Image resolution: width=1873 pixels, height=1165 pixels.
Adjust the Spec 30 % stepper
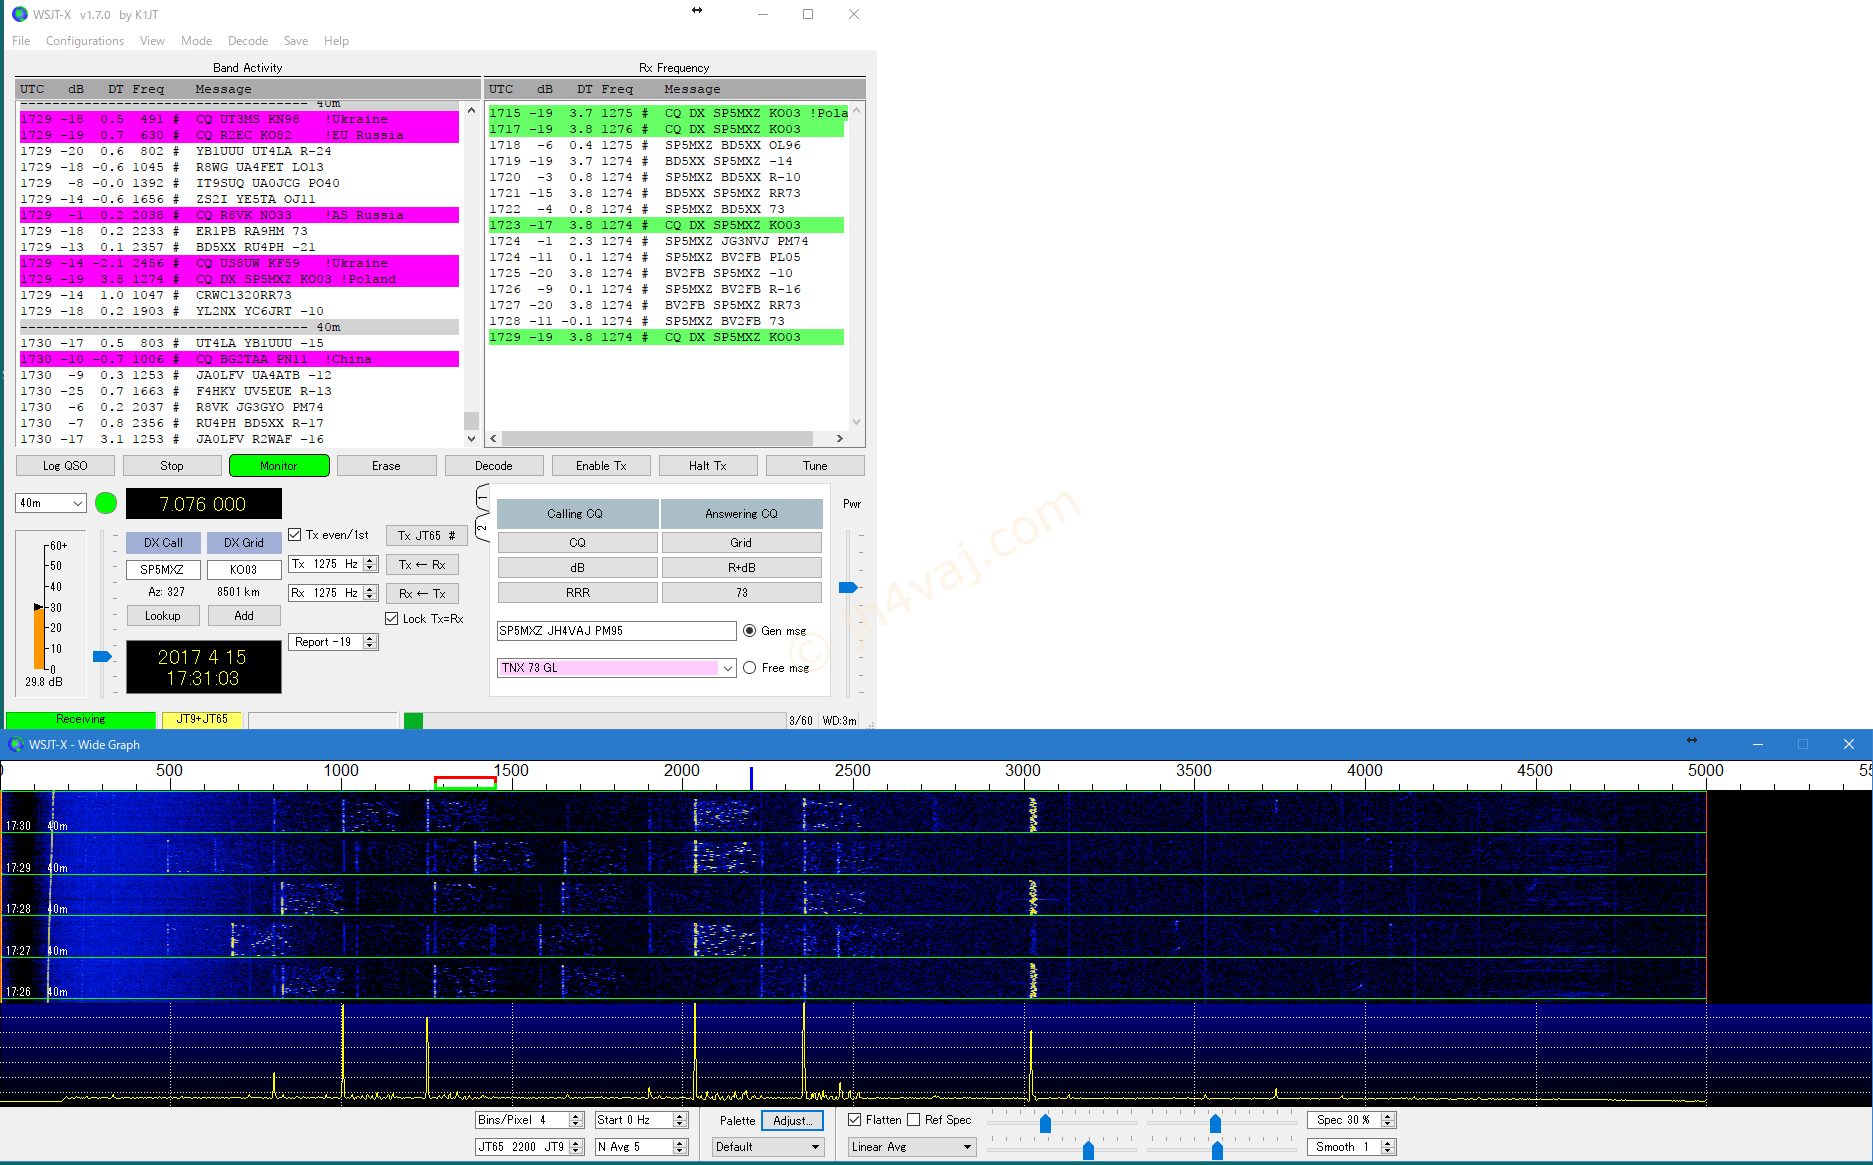pos(1388,1120)
